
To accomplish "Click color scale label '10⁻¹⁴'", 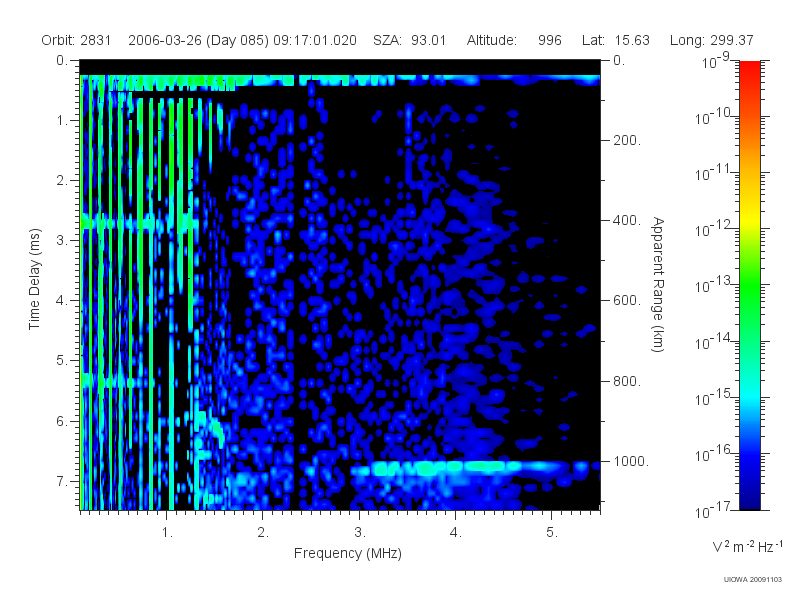I will point(712,341).
